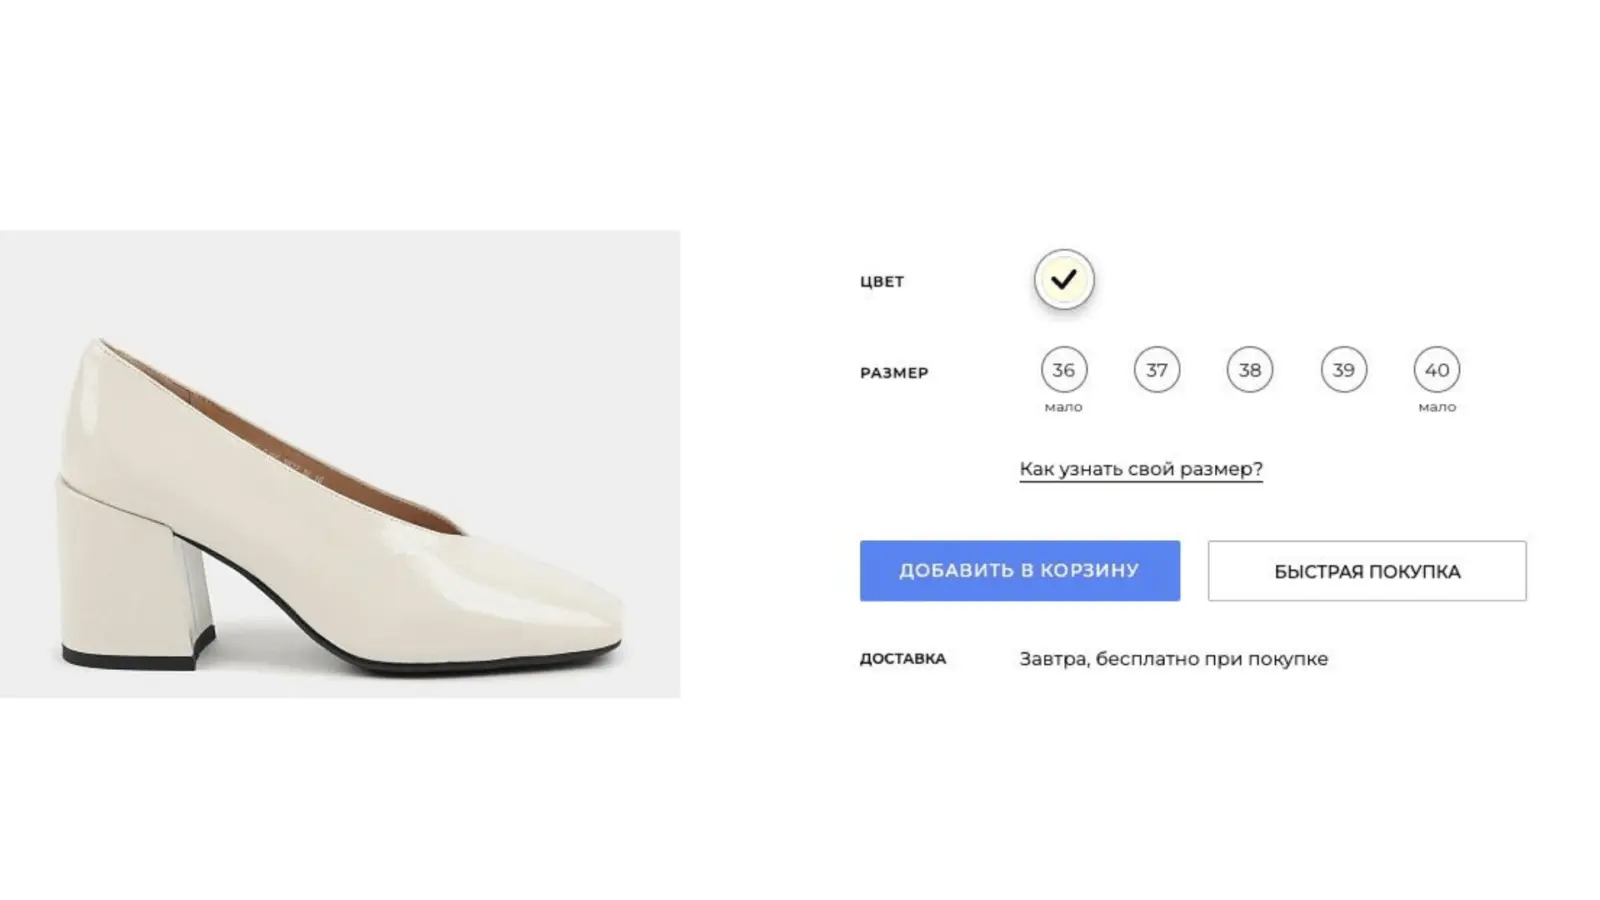Screen dimensions: 1600x900
Task: Select shoe size 38
Action: tap(1250, 370)
